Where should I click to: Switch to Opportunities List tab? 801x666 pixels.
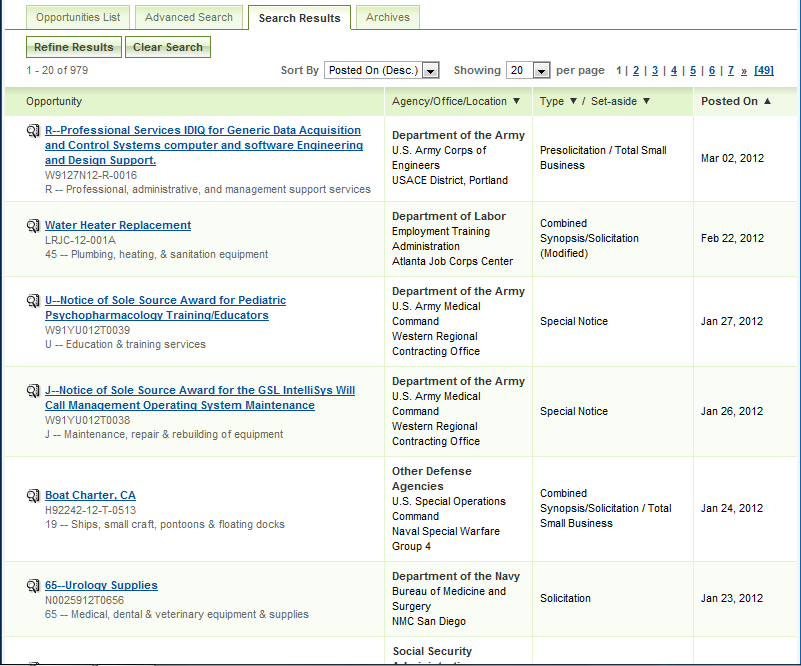(x=78, y=17)
